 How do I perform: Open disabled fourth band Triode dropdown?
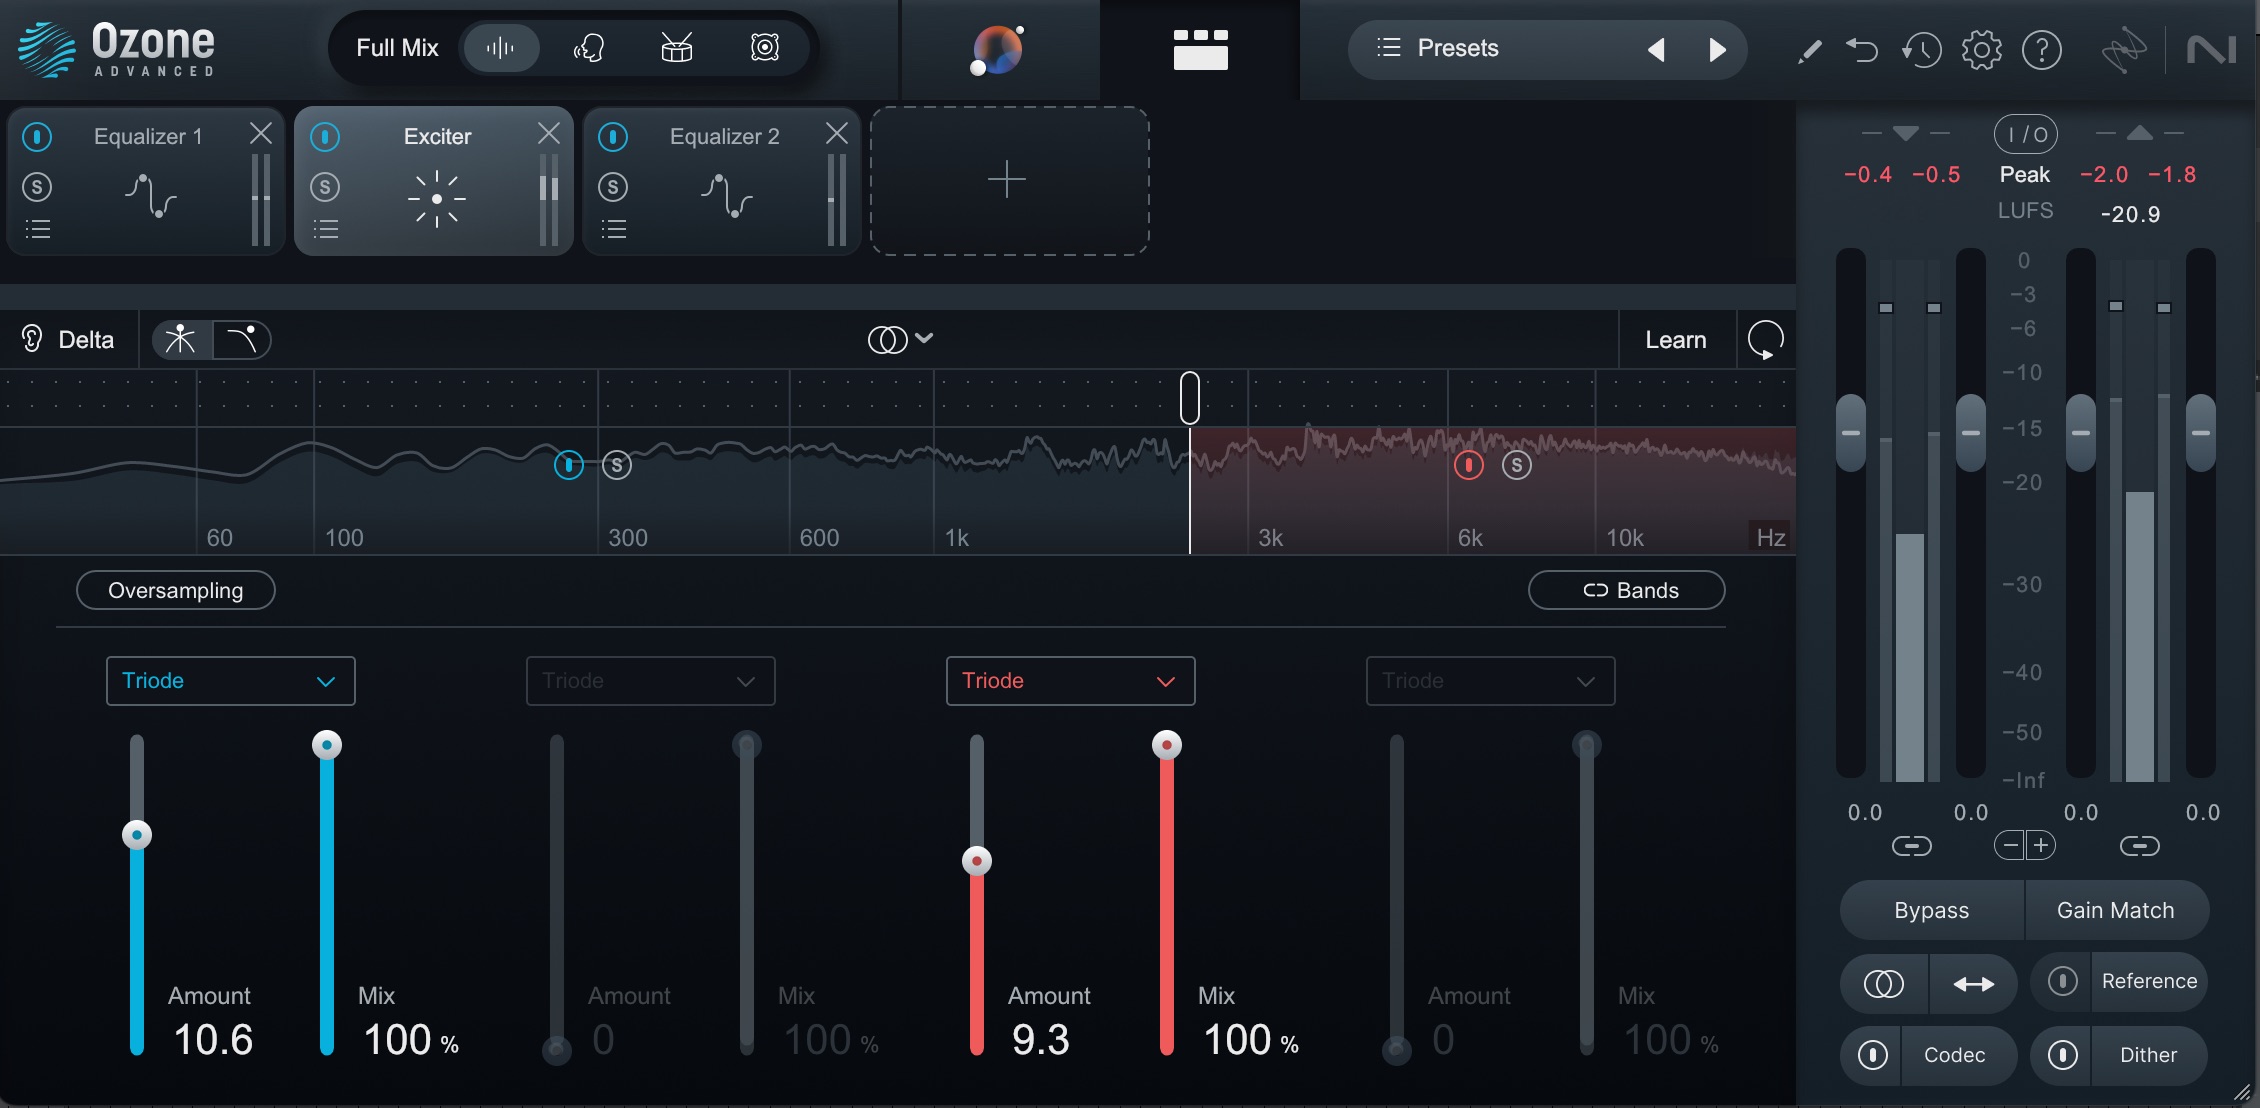click(1491, 681)
